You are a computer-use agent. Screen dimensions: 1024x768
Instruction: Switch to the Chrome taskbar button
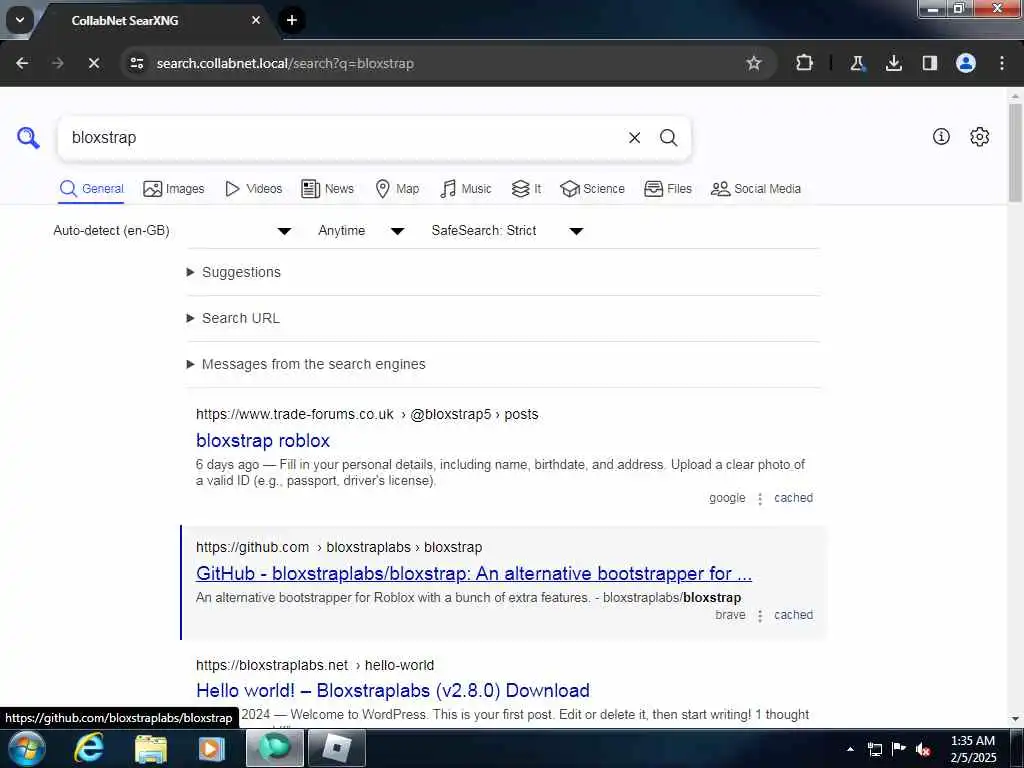(275, 748)
